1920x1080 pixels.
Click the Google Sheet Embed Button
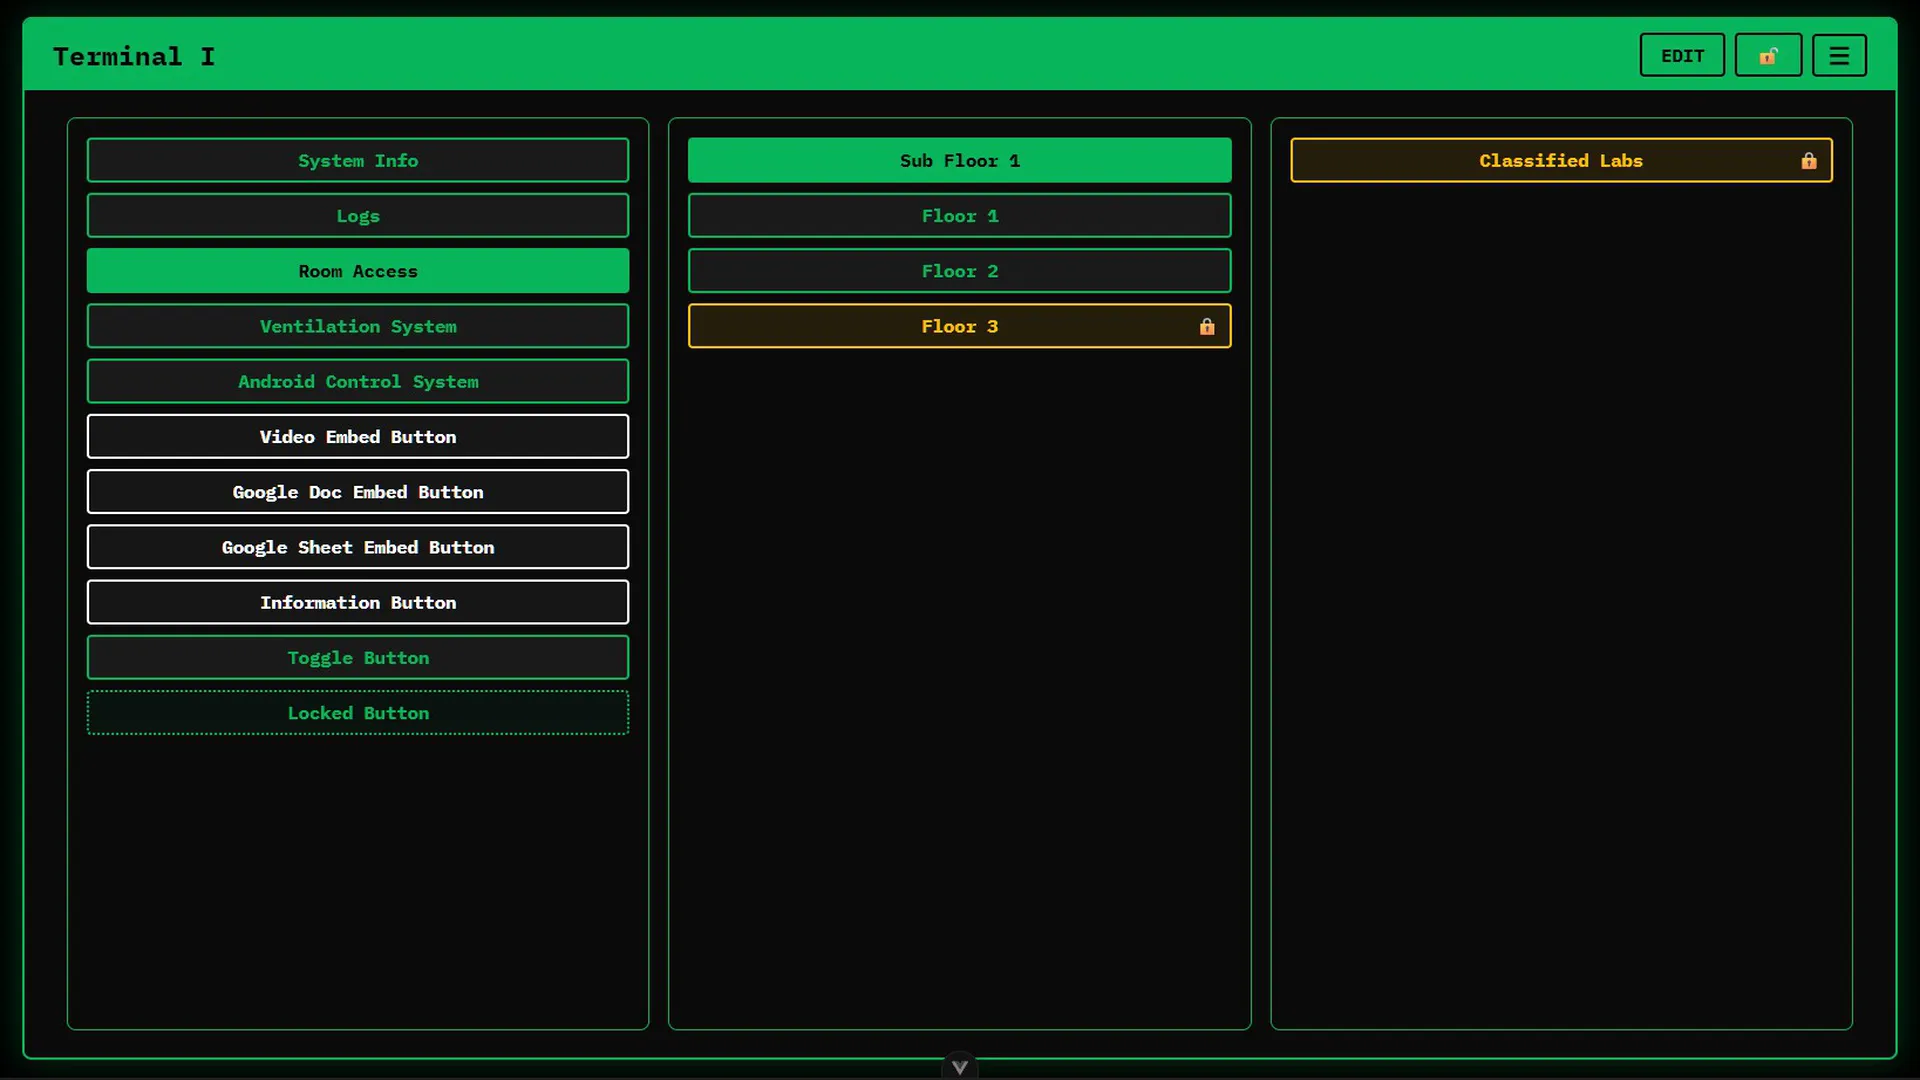coord(358,547)
